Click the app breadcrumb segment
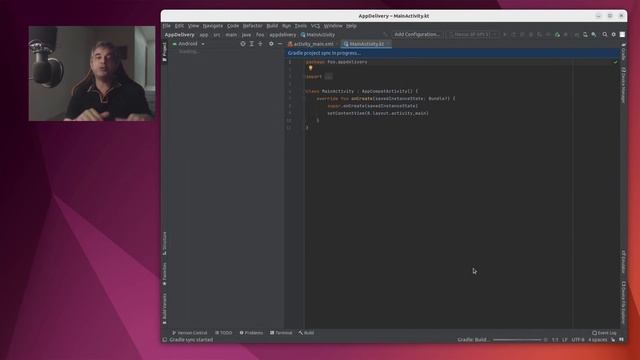This screenshot has height=360, width=640. (204, 35)
